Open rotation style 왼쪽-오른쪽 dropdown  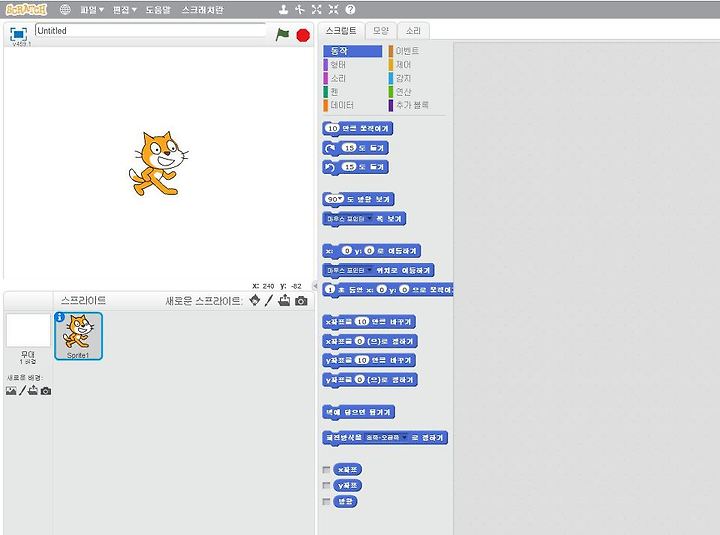click(405, 437)
